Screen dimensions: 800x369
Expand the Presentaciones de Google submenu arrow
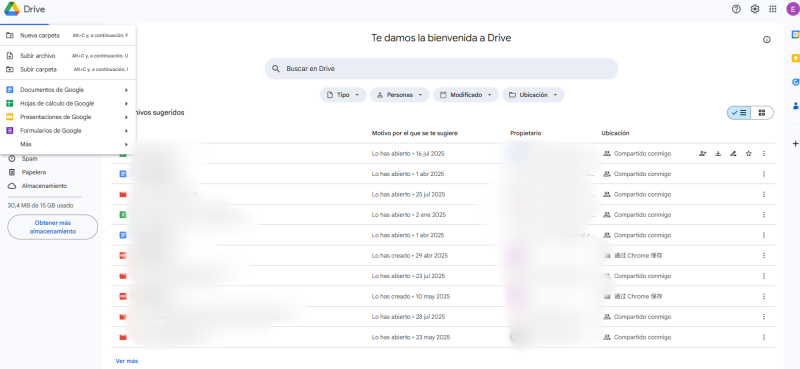tap(126, 117)
